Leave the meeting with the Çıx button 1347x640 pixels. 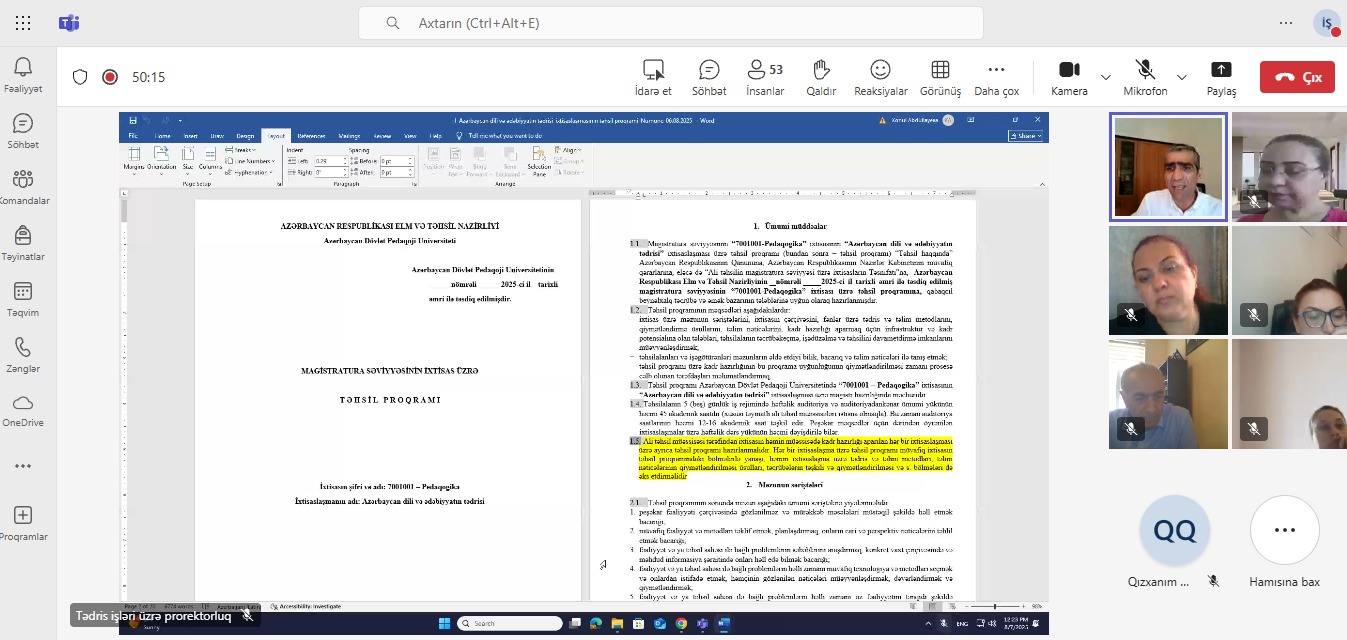[1297, 76]
